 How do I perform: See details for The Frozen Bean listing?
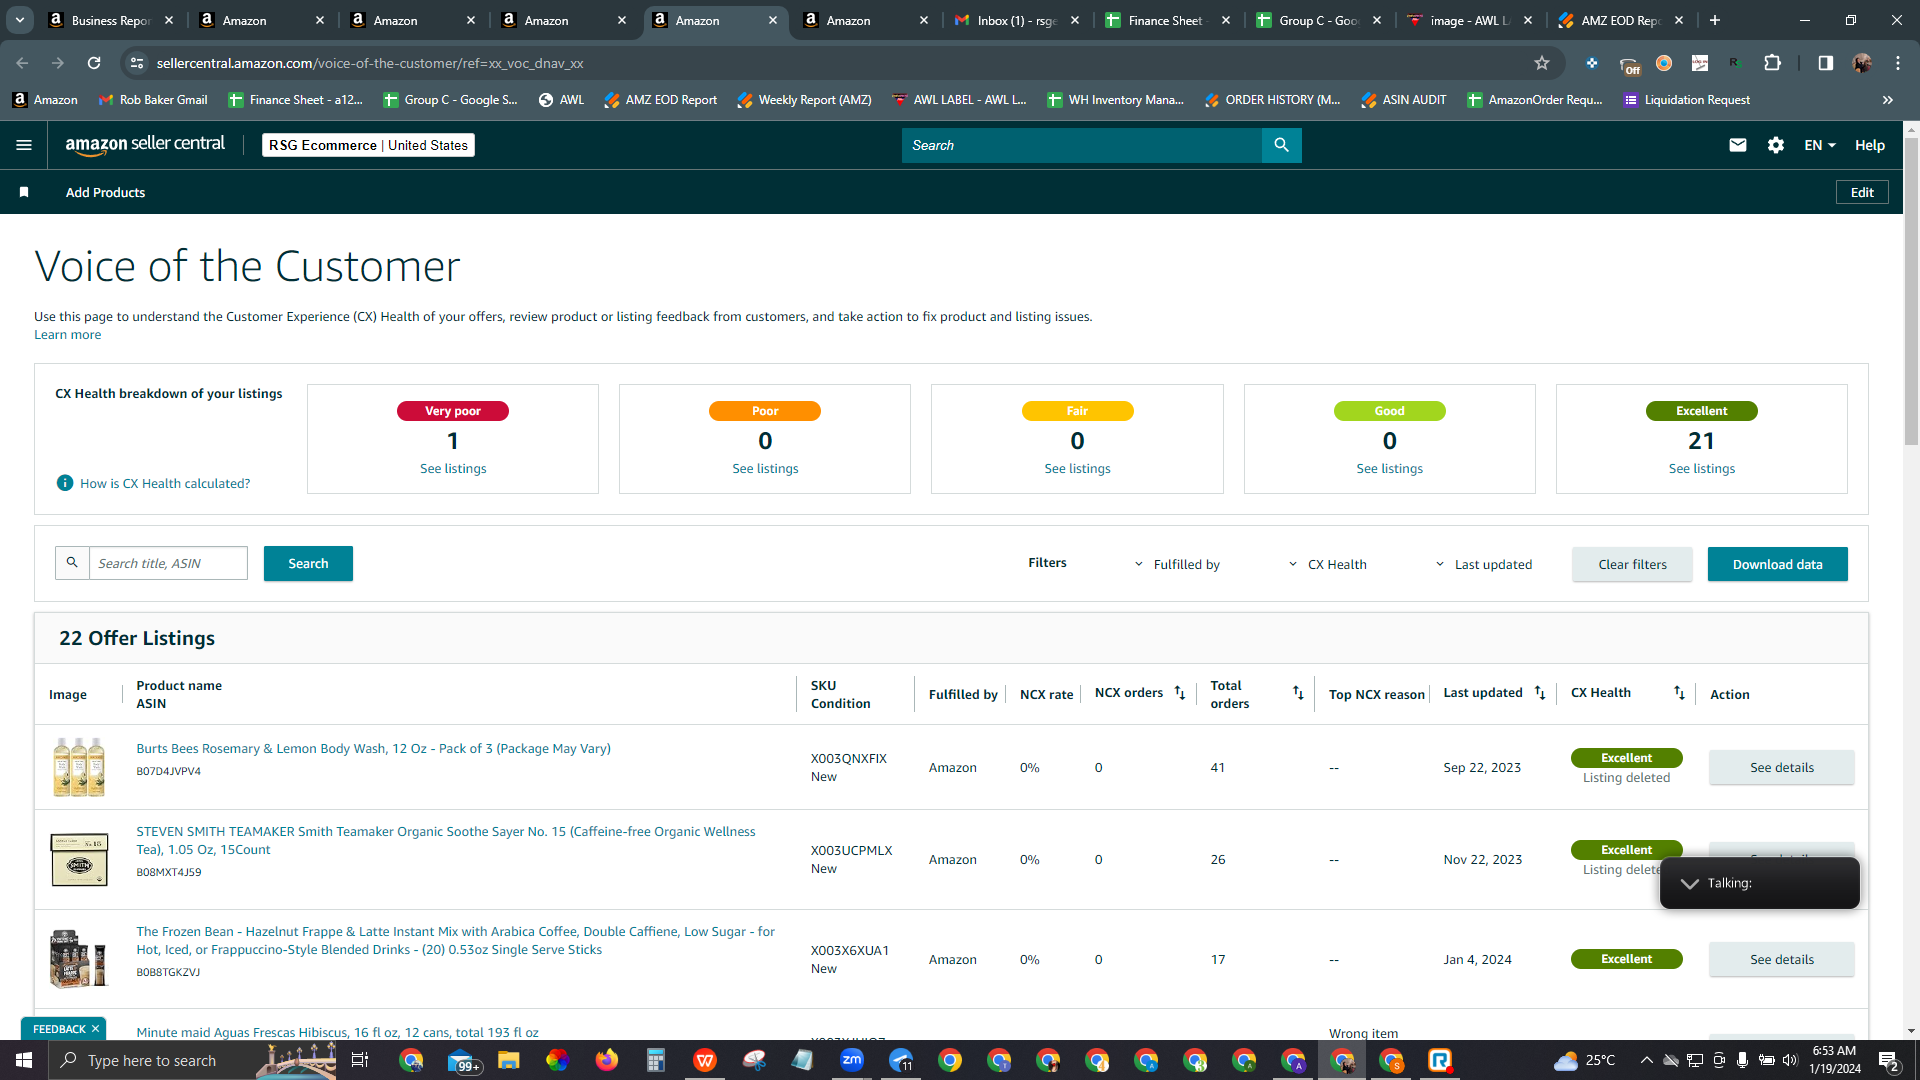[1781, 959]
